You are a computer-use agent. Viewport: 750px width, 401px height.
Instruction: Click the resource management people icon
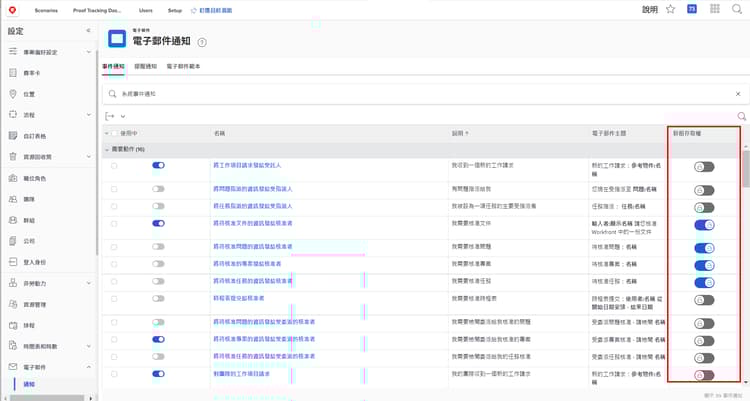point(13,304)
